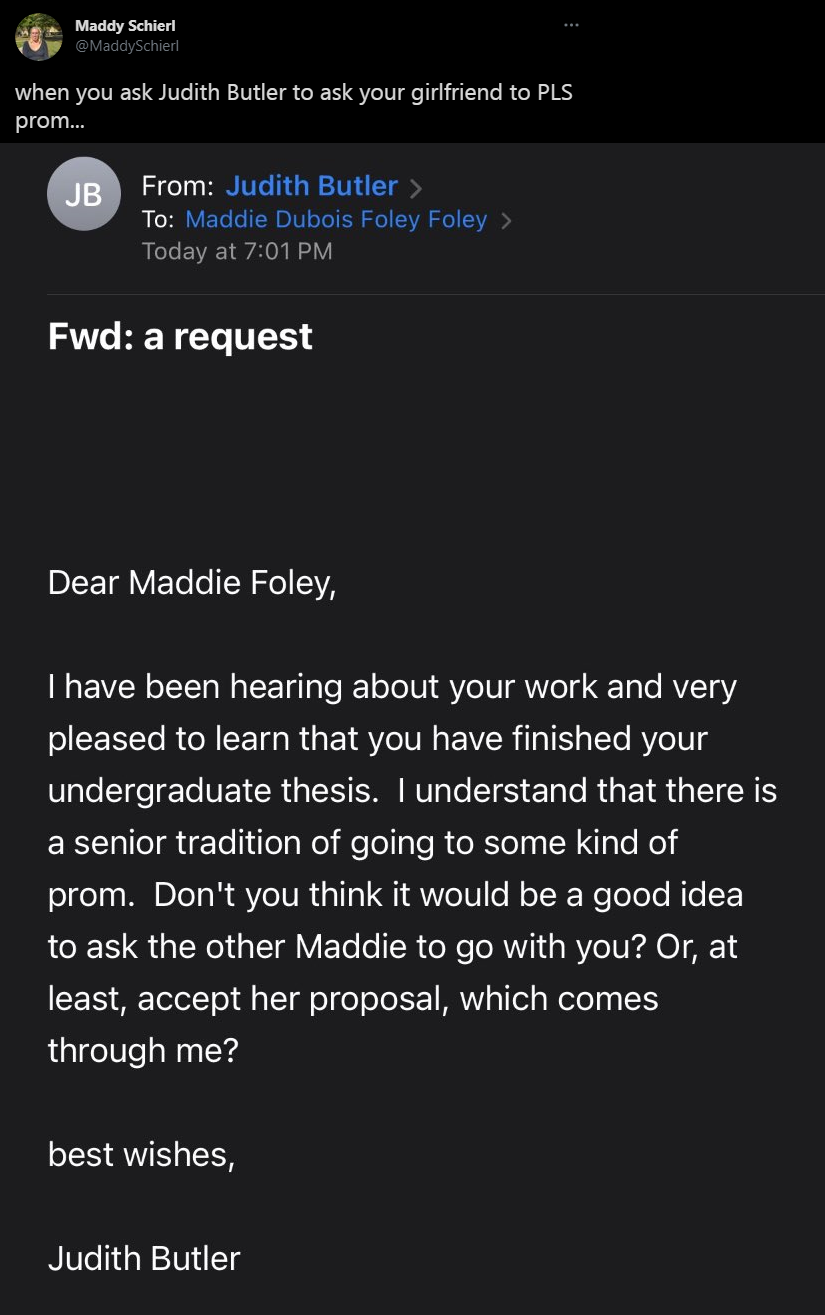Viewport: 825px width, 1315px height.
Task: Click the gray JB sender avatar circle
Action: click(x=84, y=194)
